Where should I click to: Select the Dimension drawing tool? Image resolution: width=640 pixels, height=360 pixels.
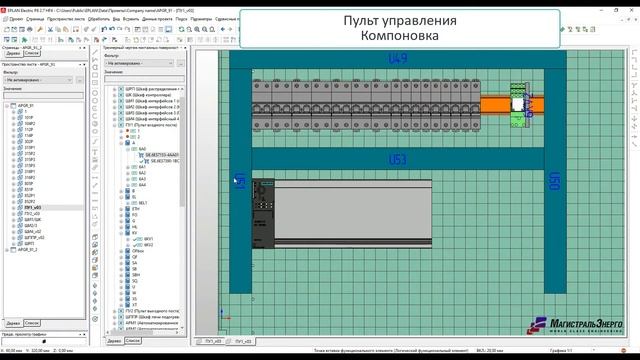[95, 178]
